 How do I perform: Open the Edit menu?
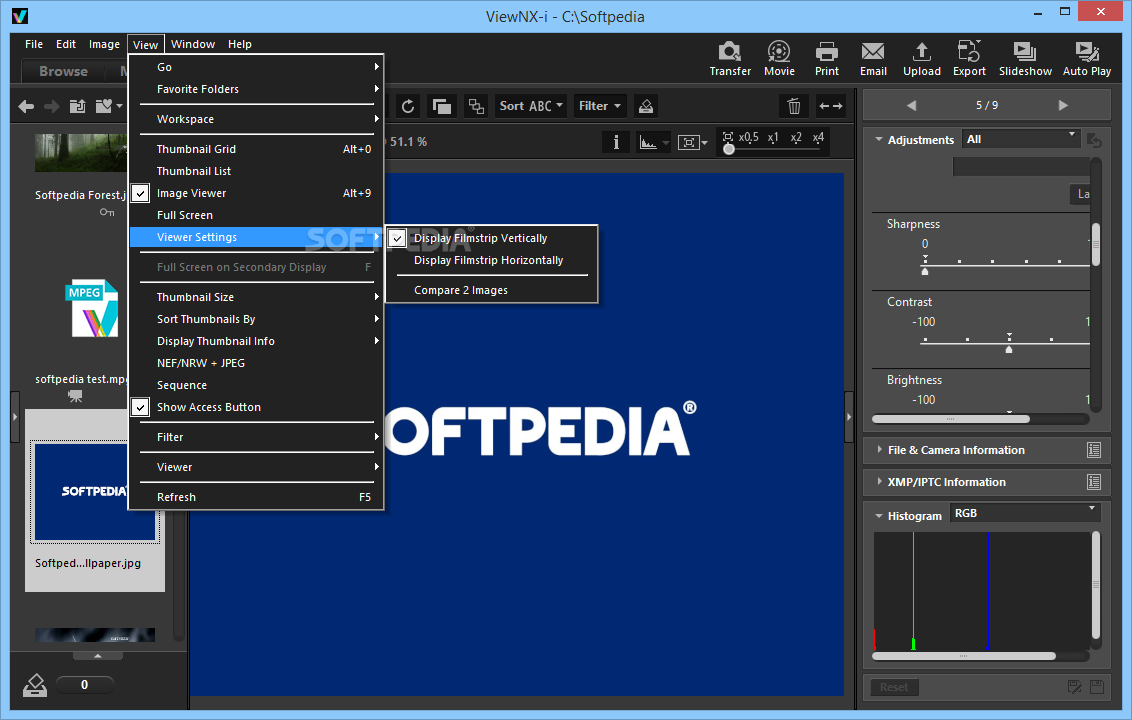66,44
